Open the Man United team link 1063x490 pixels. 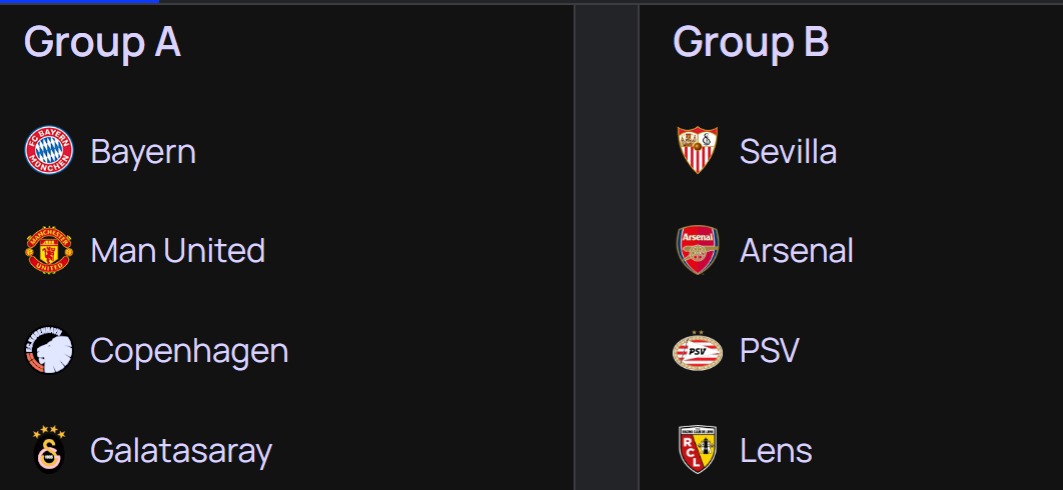(178, 251)
